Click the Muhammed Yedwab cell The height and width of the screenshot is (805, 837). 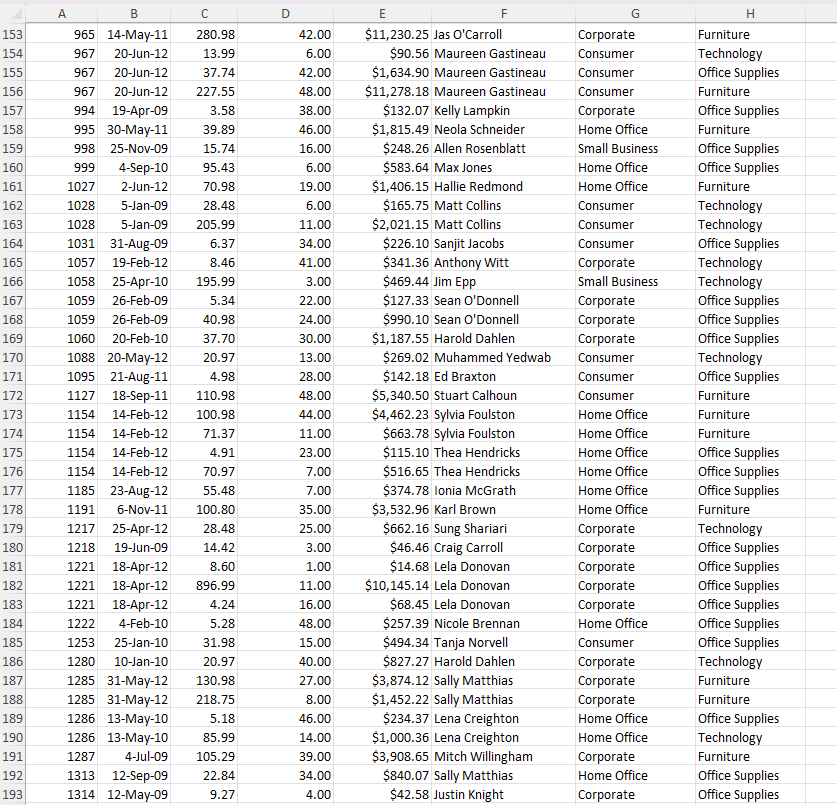(x=504, y=357)
